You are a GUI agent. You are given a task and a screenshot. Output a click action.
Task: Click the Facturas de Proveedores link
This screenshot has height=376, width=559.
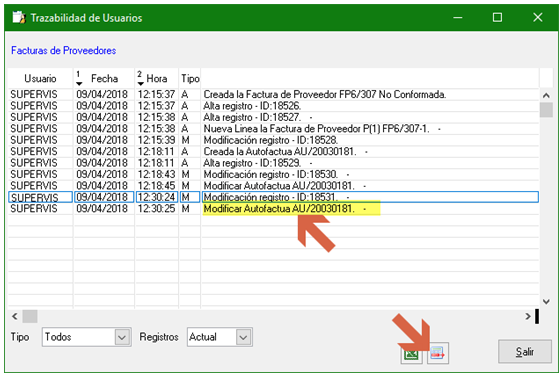[x=63, y=51]
